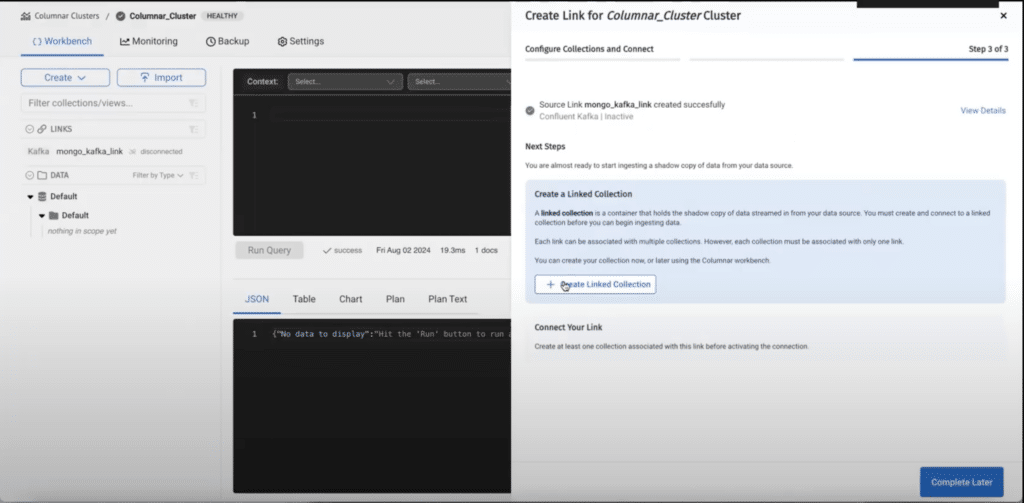The height and width of the screenshot is (503, 1024).
Task: Click the filter icon in the LINKS header
Action: pos(194,129)
